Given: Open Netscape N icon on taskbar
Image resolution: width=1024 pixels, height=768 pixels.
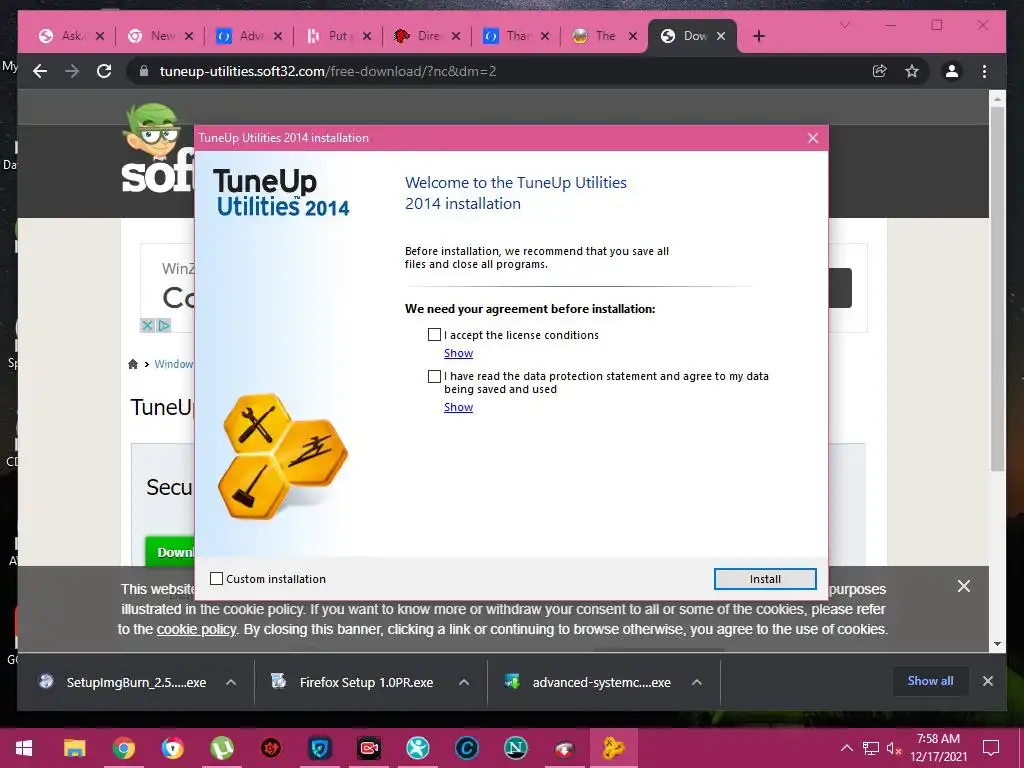Looking at the screenshot, I should (516, 748).
